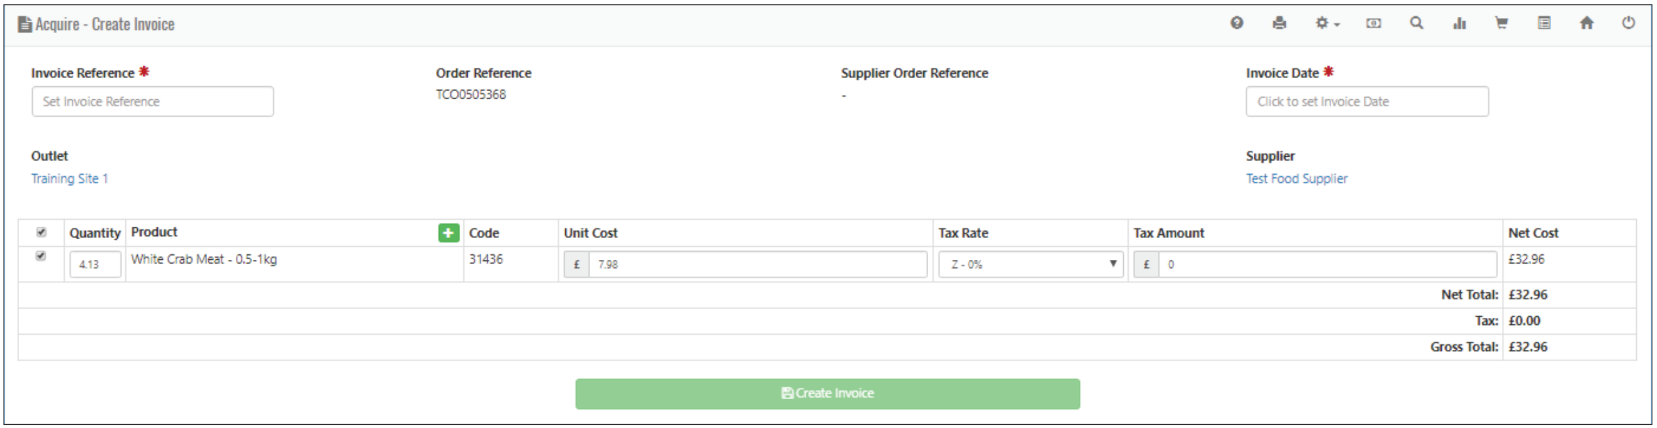Click the printer icon in toolbar
The image size is (1657, 428).
1279,23
